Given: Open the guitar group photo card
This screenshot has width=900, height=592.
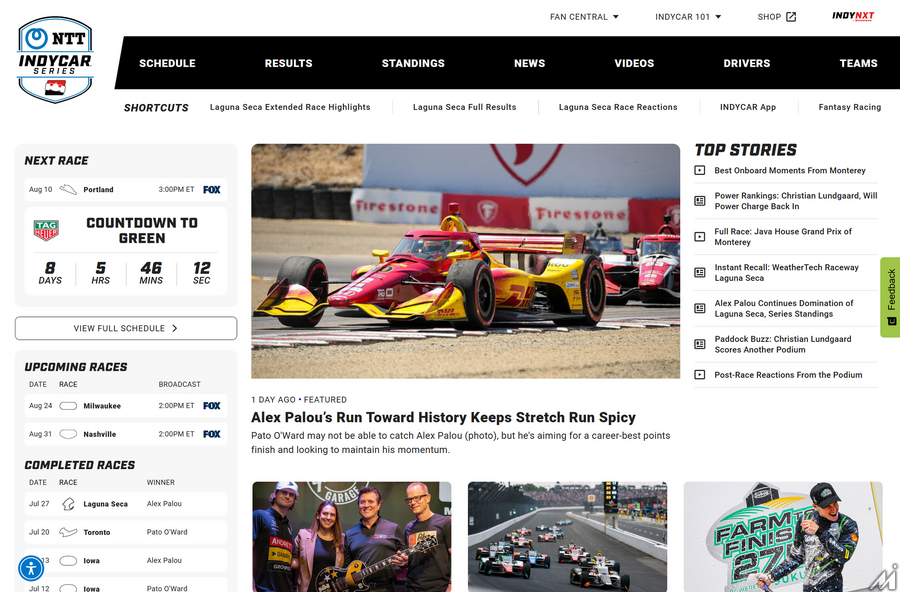Looking at the screenshot, I should (x=351, y=537).
